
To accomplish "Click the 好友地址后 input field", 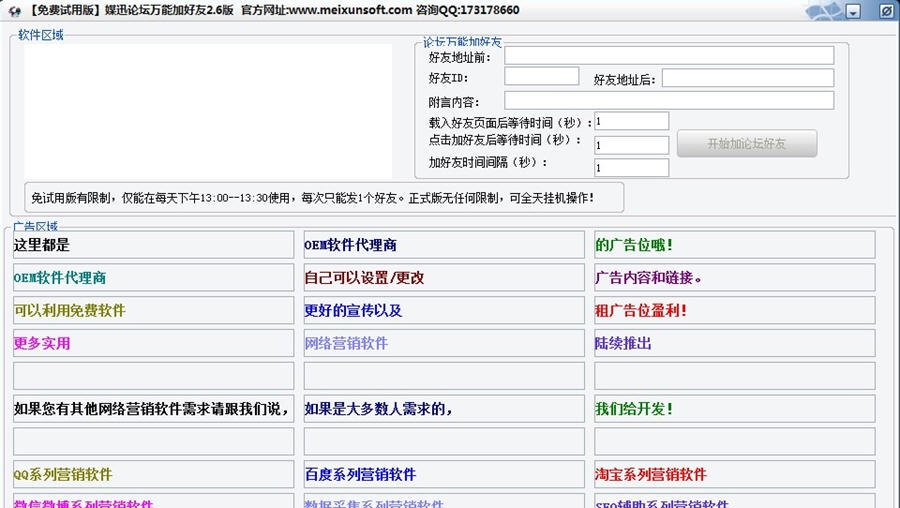I will 748,78.
